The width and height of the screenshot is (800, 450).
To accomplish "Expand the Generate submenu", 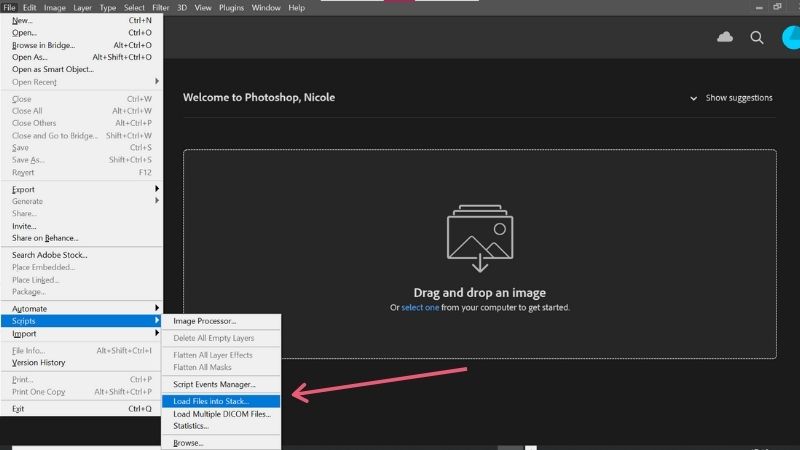I will click(82, 202).
